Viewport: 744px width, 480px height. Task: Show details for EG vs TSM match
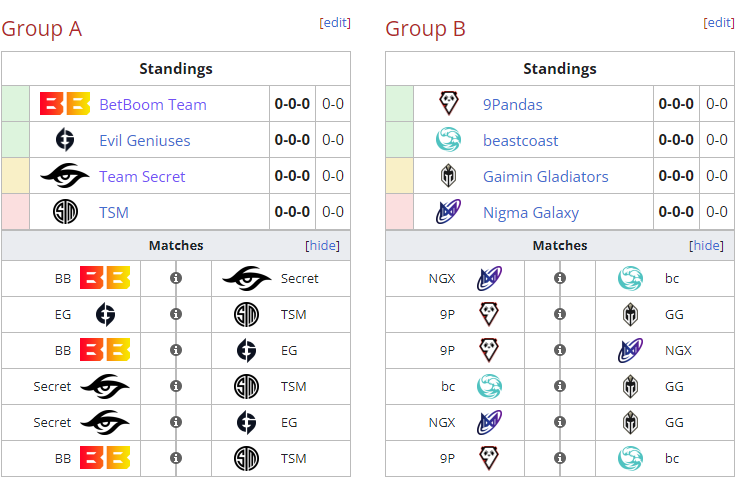176,314
